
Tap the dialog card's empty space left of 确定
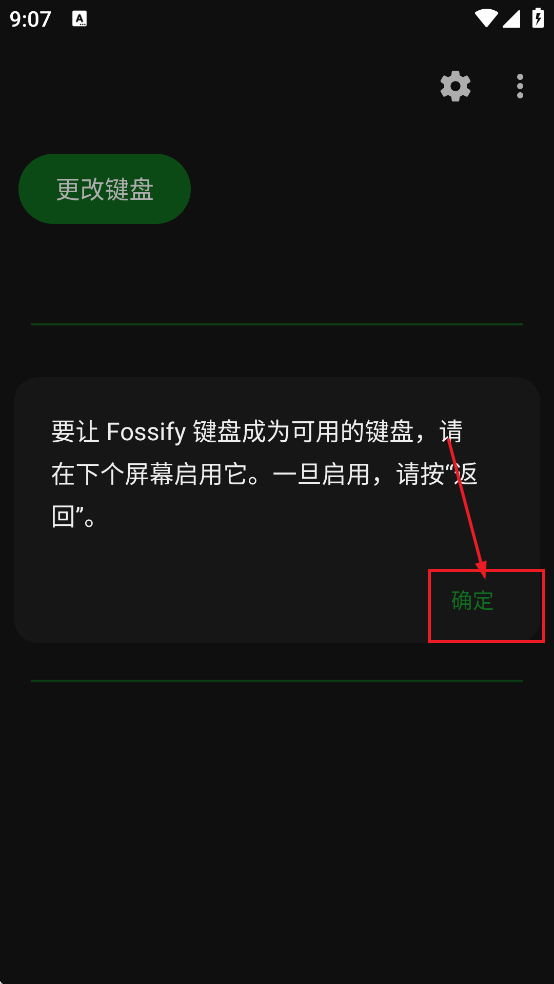point(220,601)
